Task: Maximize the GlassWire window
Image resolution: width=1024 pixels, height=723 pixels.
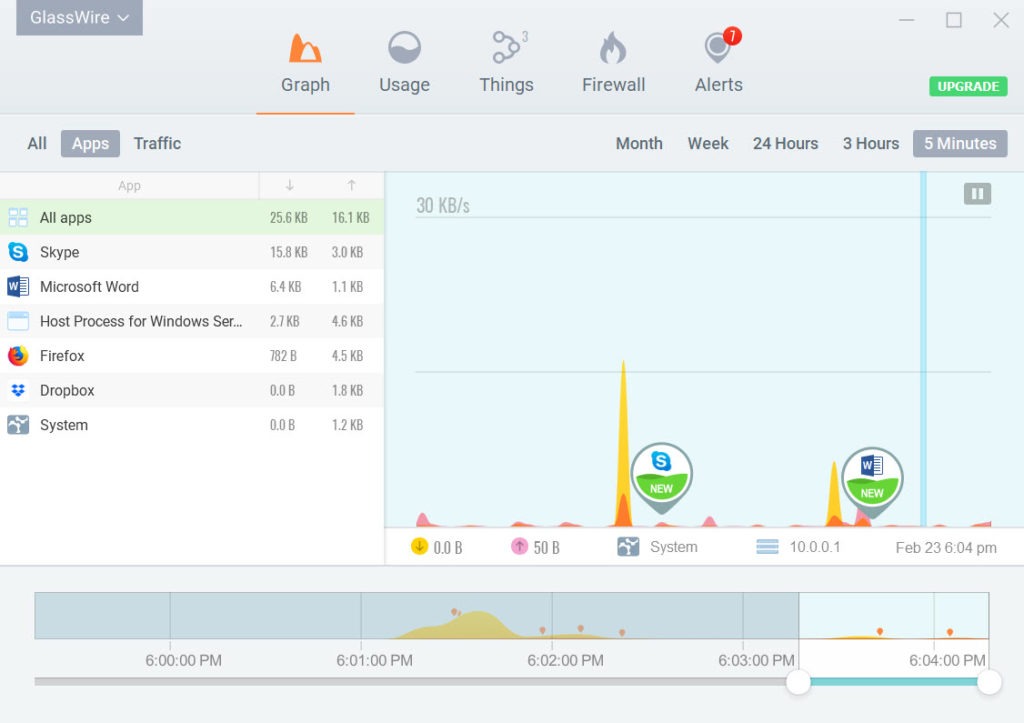Action: pyautogui.click(x=953, y=20)
